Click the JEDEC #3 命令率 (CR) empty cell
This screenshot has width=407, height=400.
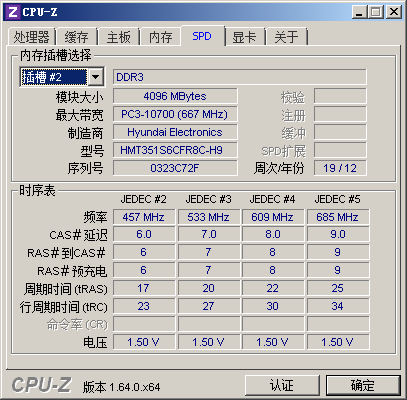click(209, 324)
